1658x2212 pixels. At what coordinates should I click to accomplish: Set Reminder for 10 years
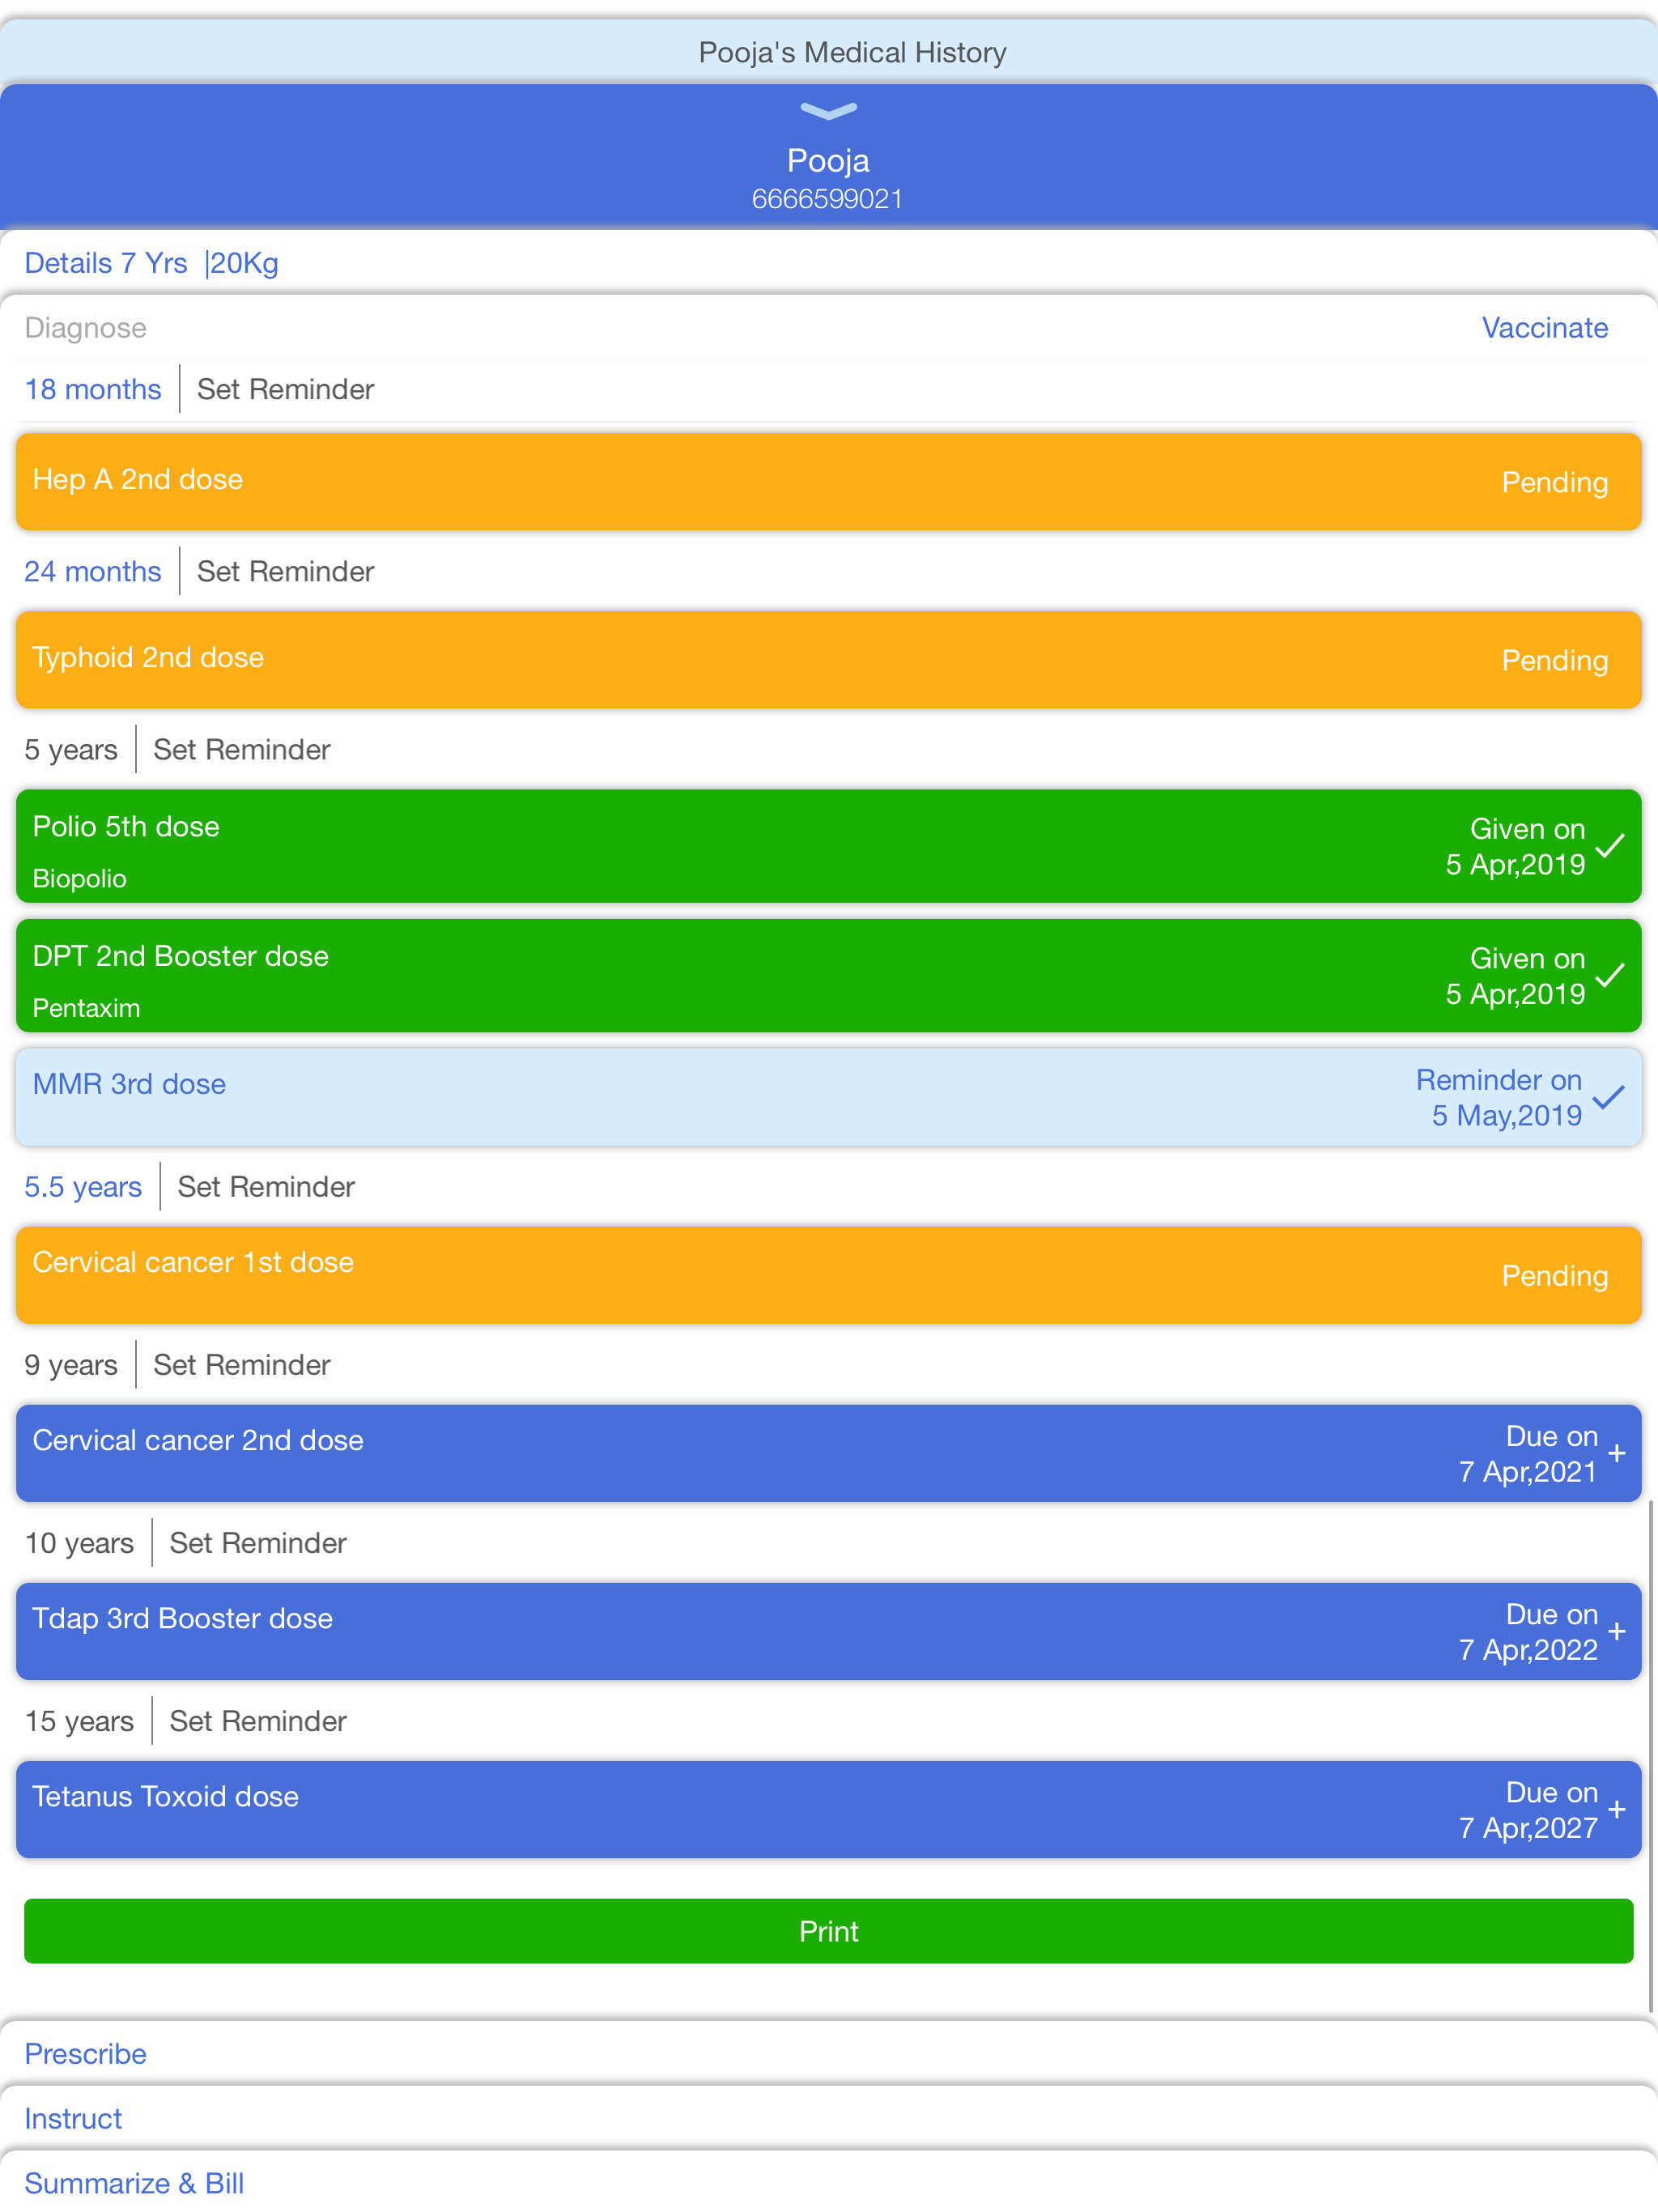(x=258, y=1542)
